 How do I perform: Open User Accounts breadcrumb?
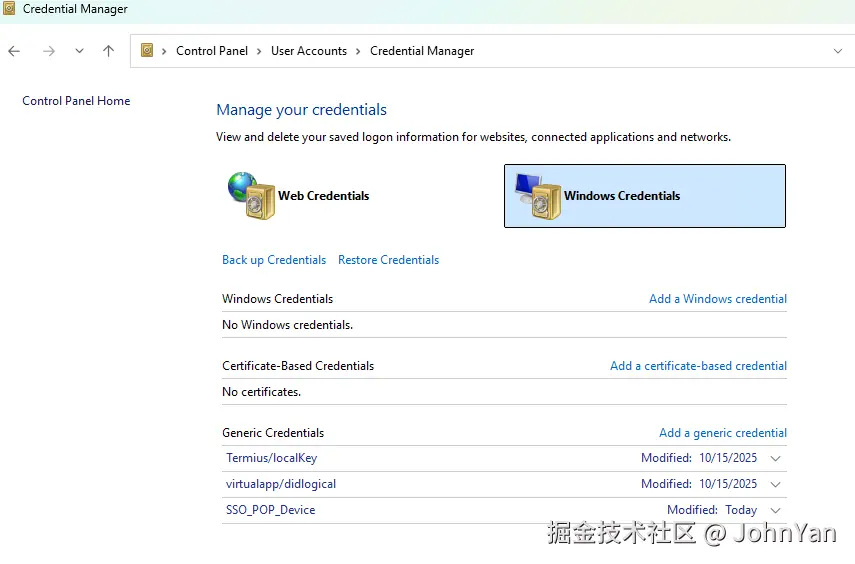pos(309,51)
